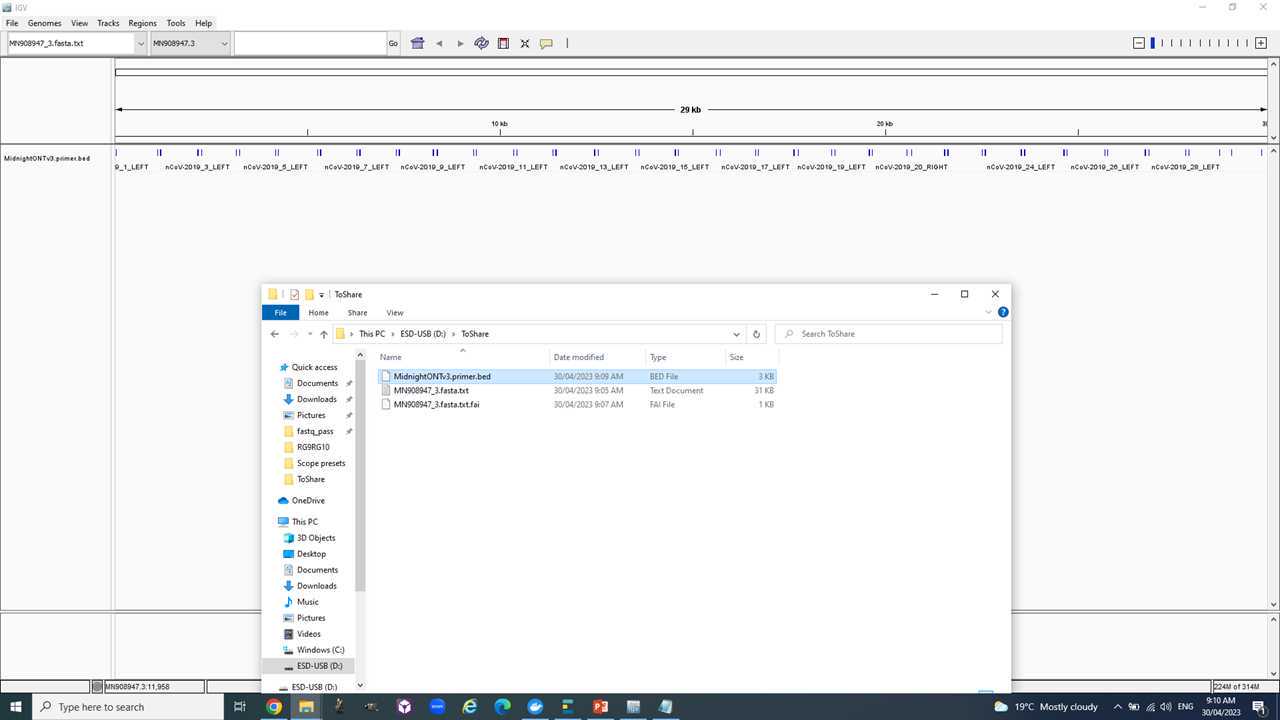This screenshot has width=1280, height=720.
Task: Open PowerPoint from the Windows taskbar
Action: pyautogui.click(x=600, y=707)
